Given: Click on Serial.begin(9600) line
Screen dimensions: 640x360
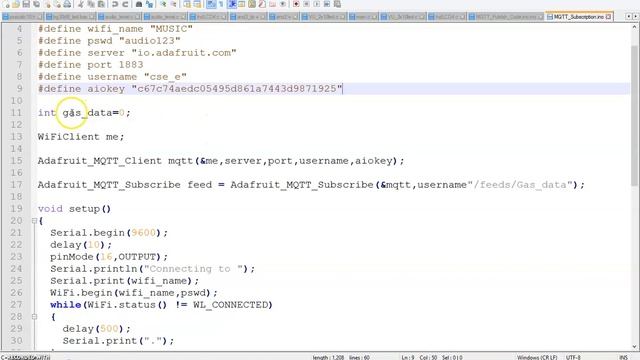Looking at the screenshot, I should pyautogui.click(x=109, y=233).
